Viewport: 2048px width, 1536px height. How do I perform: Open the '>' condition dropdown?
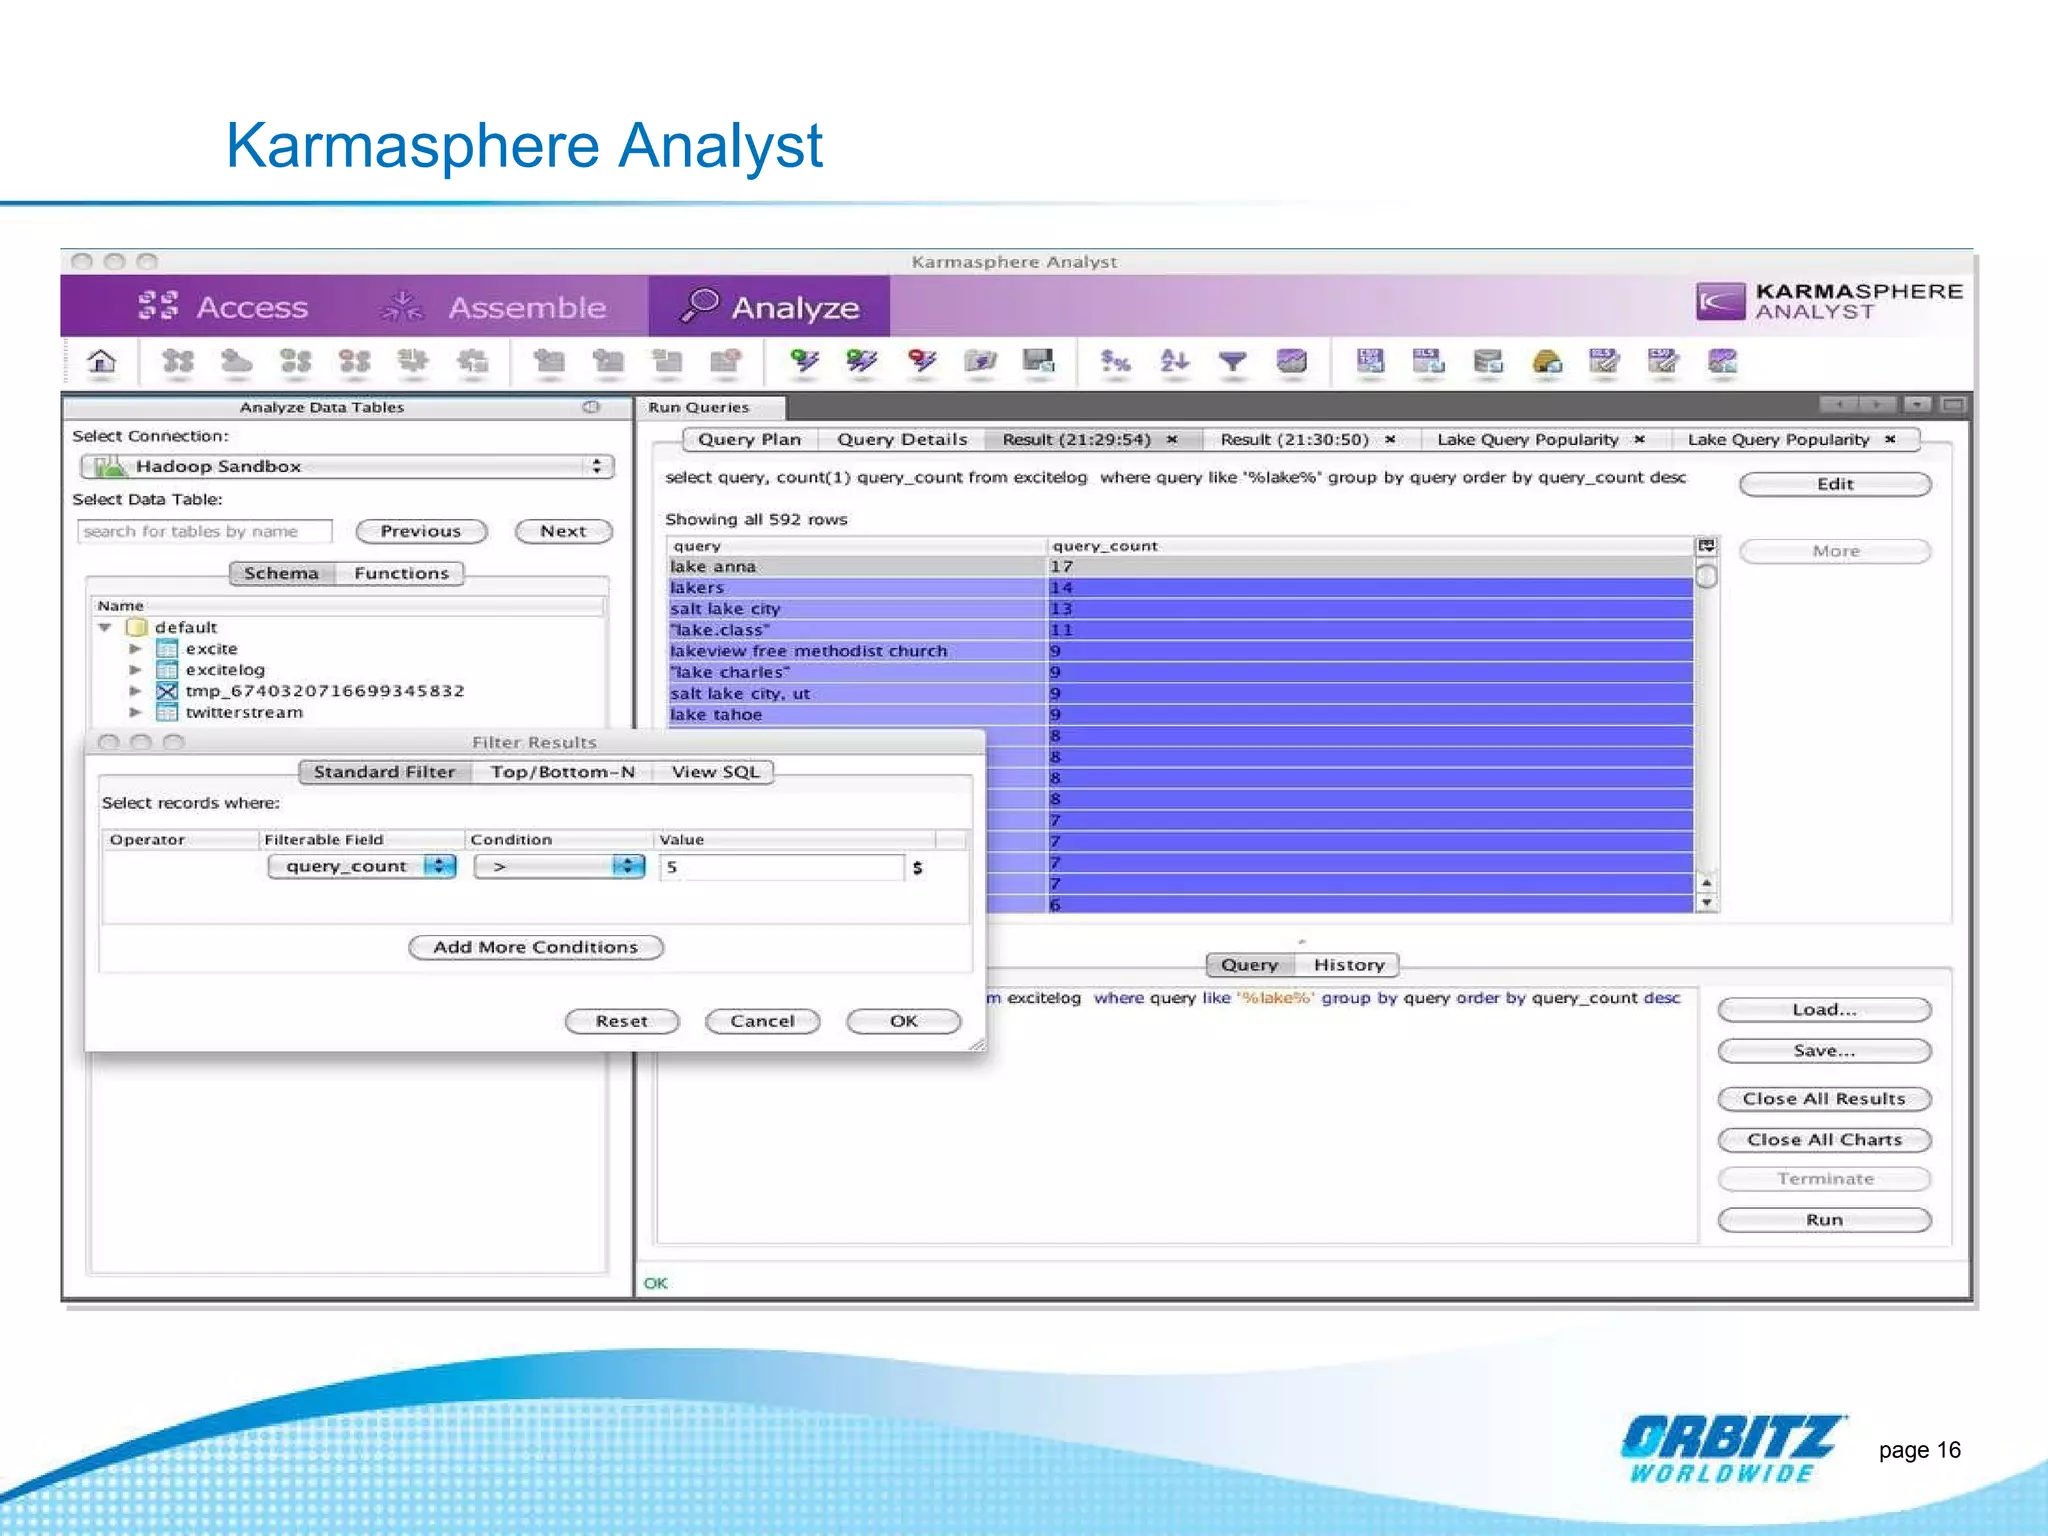(560, 867)
